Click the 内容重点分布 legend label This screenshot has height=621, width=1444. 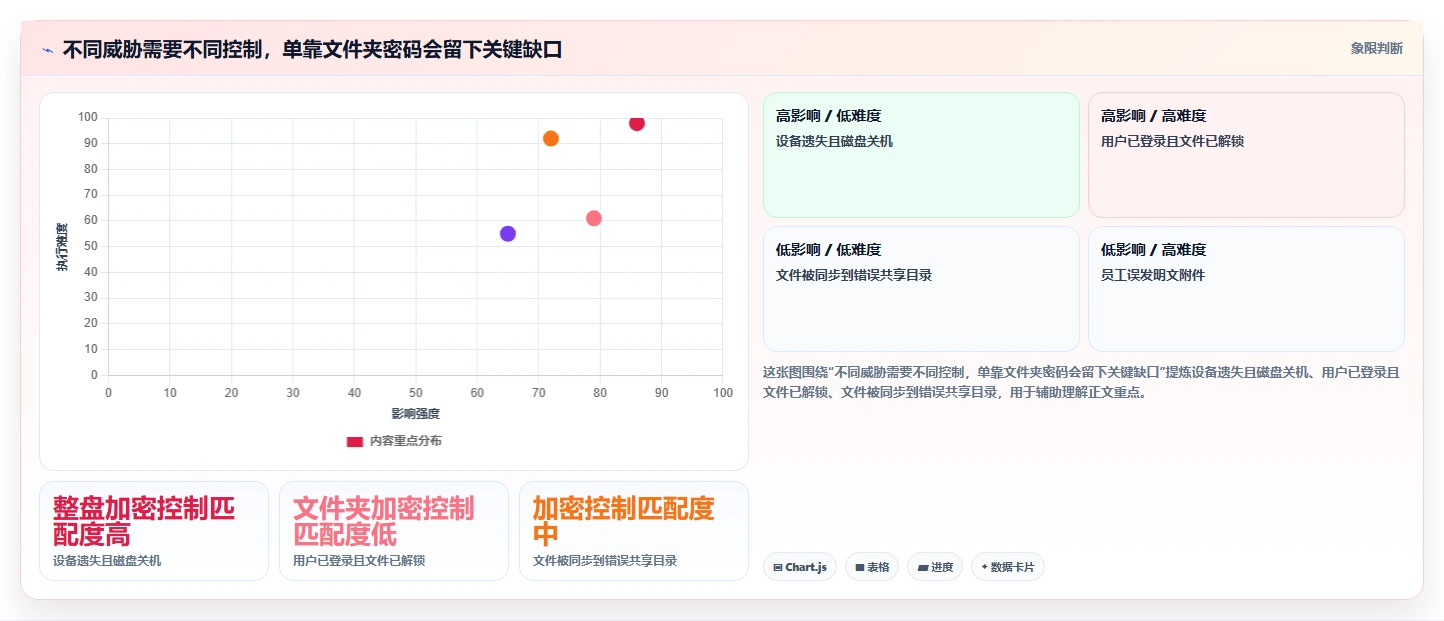pyautogui.click(x=405, y=441)
